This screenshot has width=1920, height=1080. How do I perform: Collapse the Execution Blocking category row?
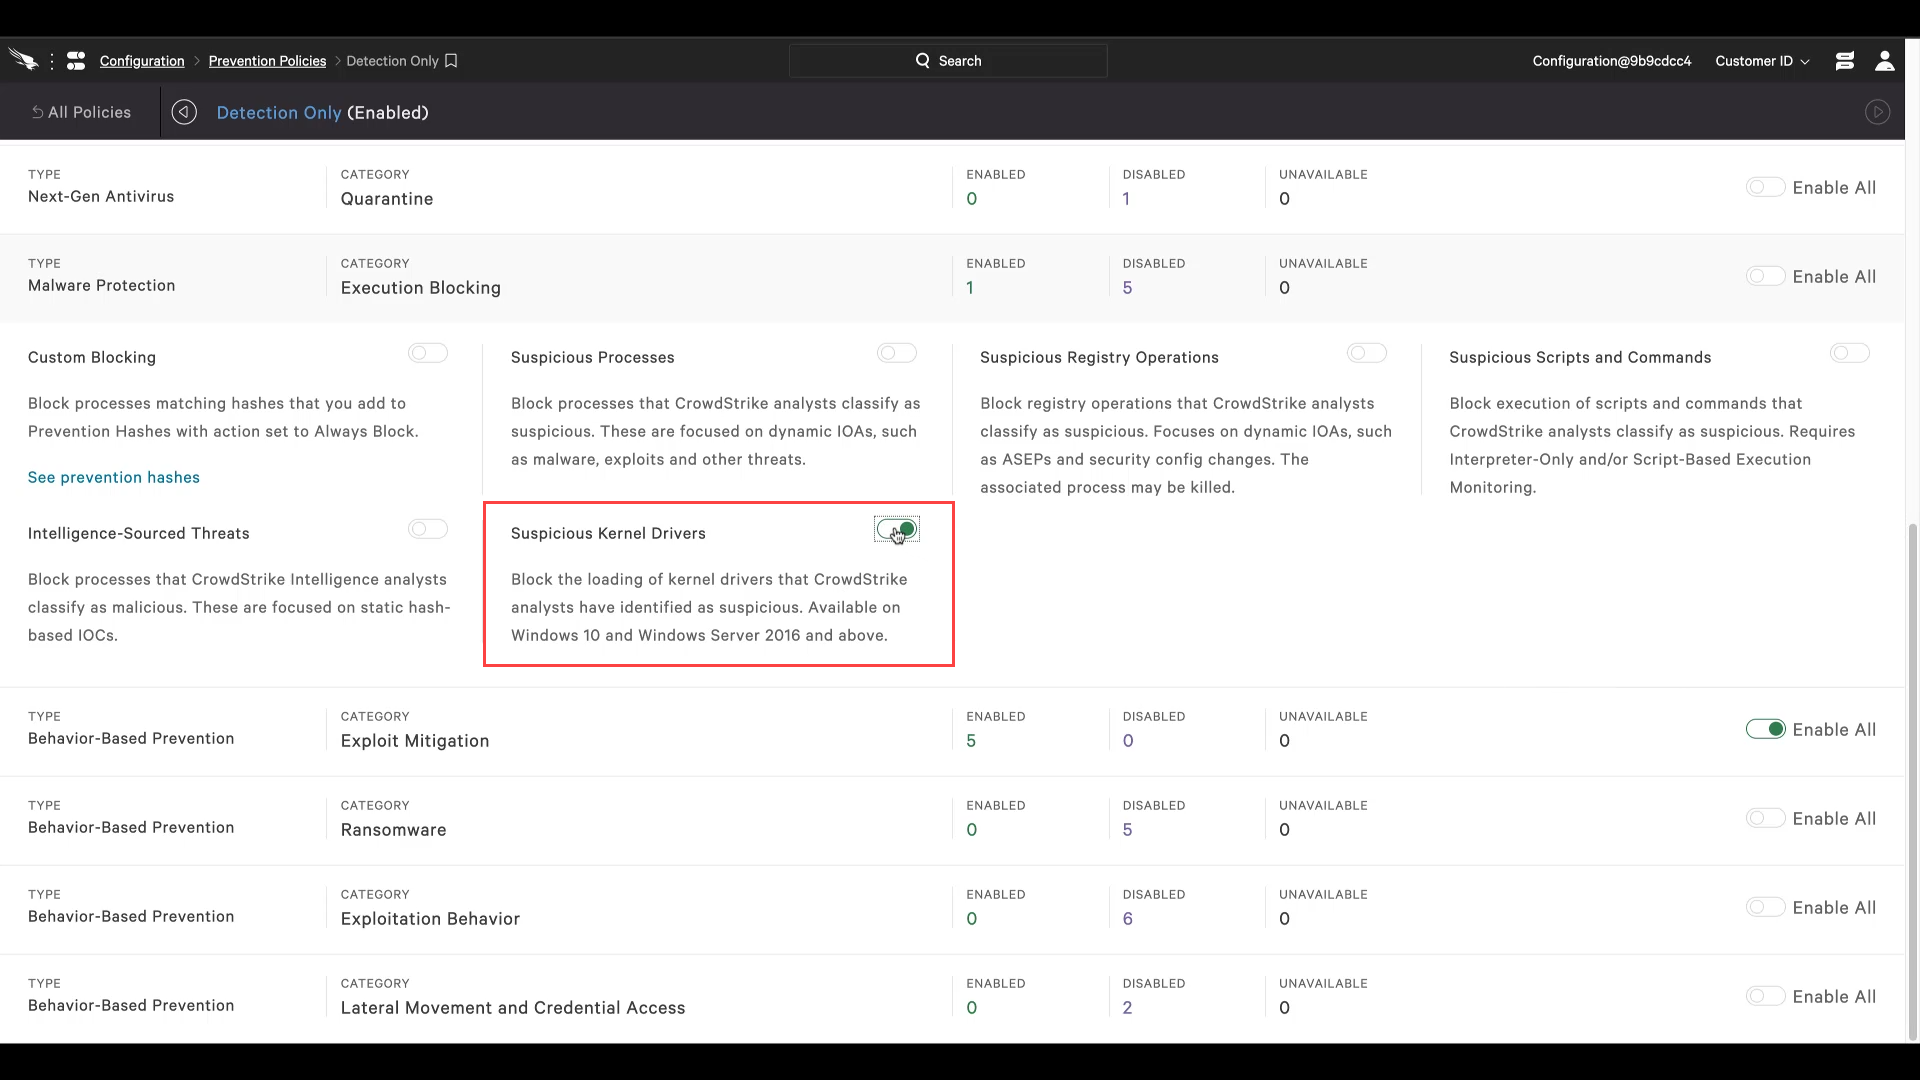(x=952, y=278)
